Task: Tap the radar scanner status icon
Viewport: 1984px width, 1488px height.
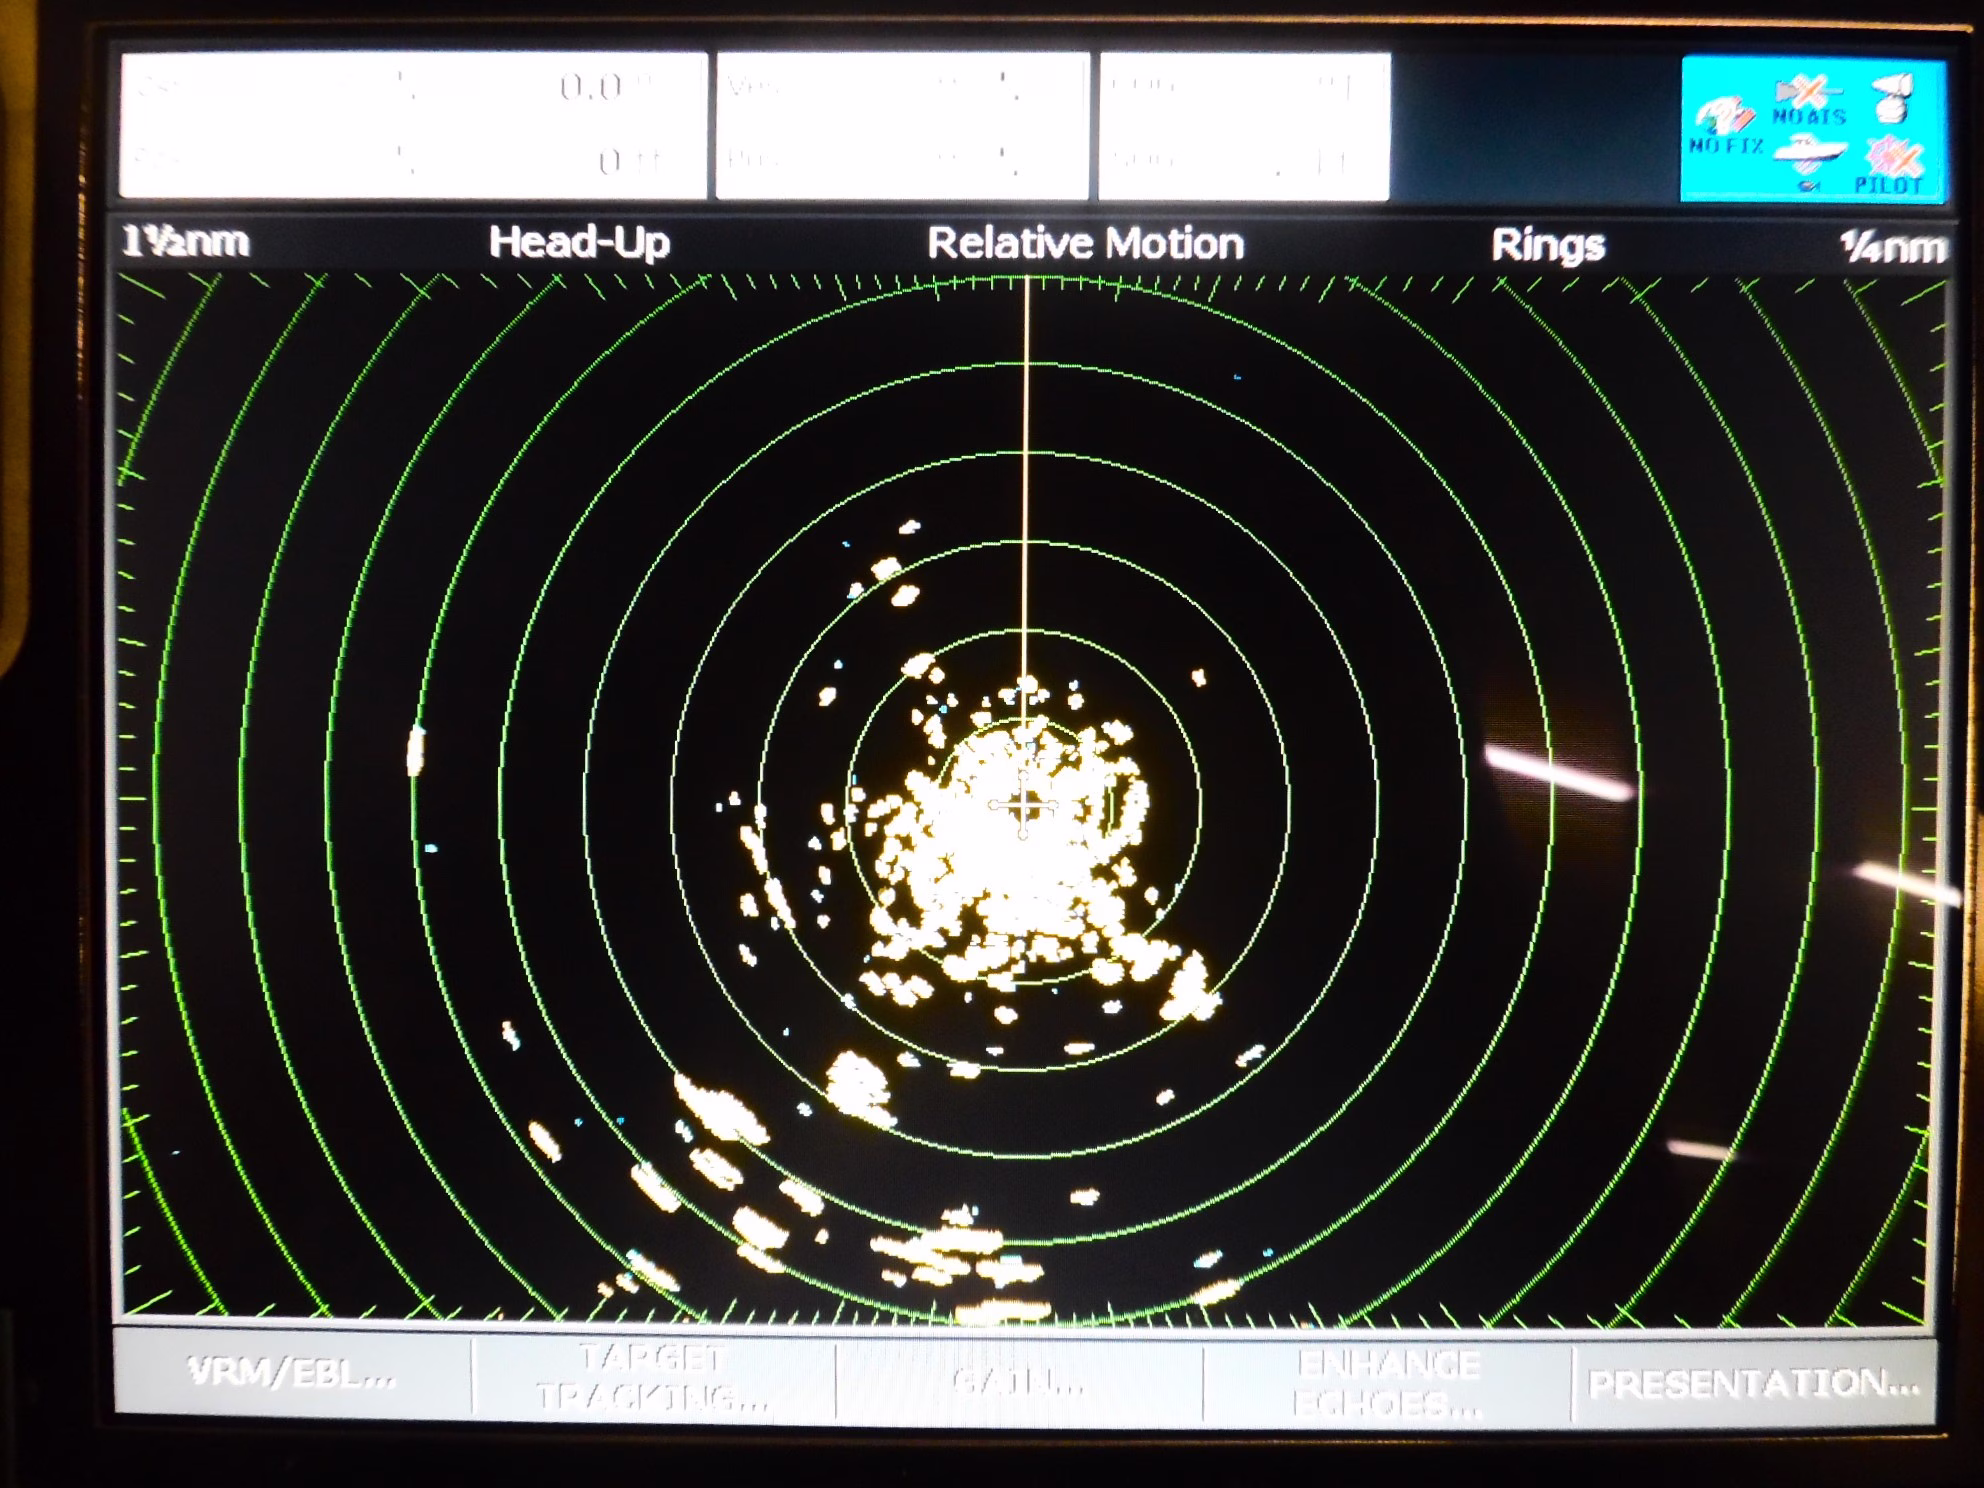Action: [1894, 99]
